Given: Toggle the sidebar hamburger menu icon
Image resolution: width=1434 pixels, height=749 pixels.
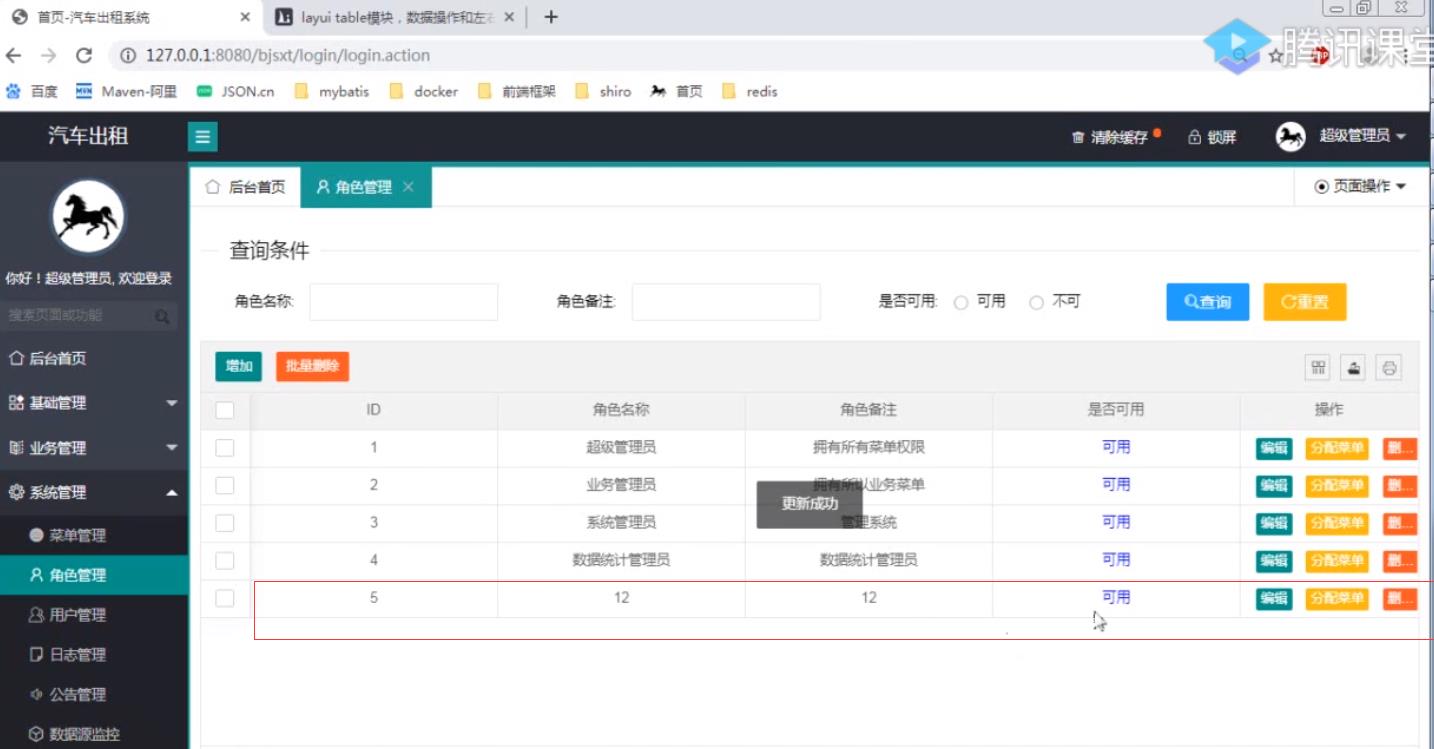Looking at the screenshot, I should point(203,137).
